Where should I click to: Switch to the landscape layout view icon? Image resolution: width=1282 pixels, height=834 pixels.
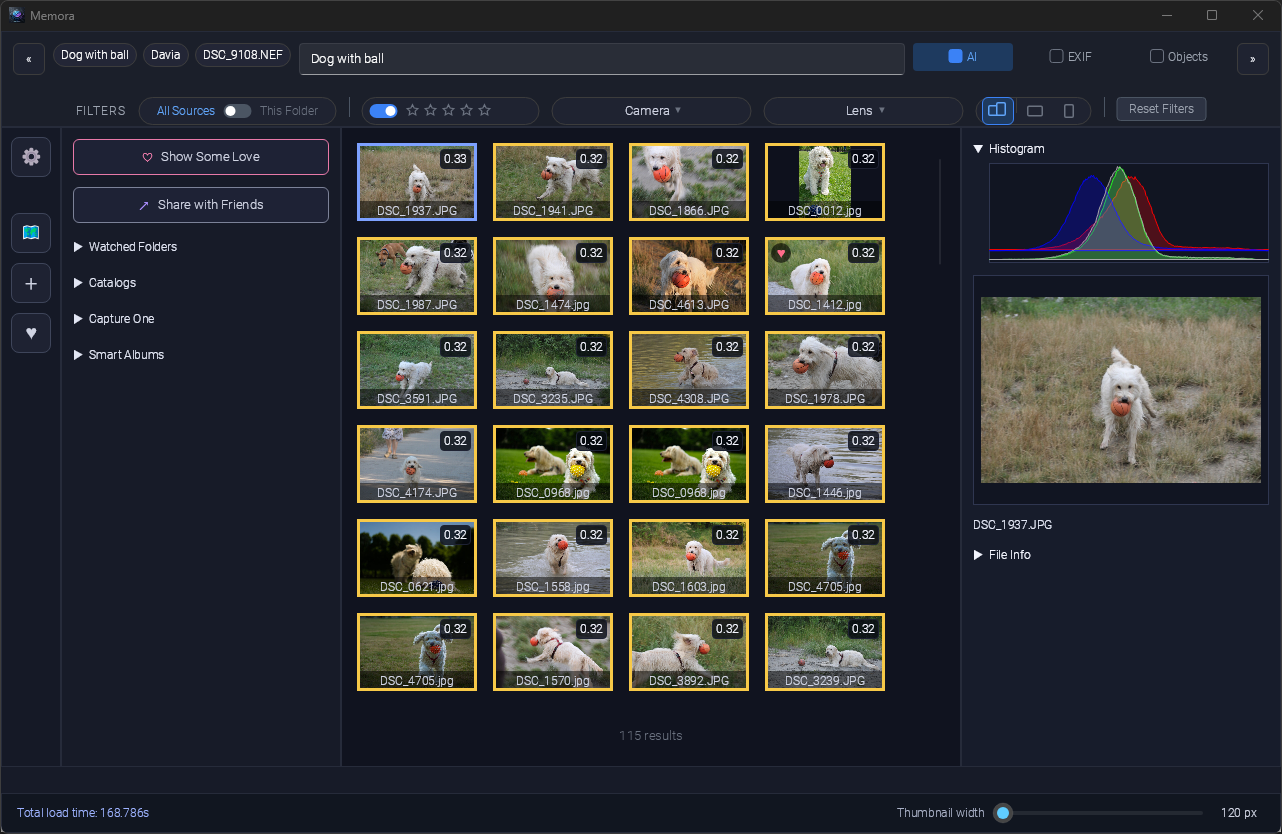click(1034, 110)
